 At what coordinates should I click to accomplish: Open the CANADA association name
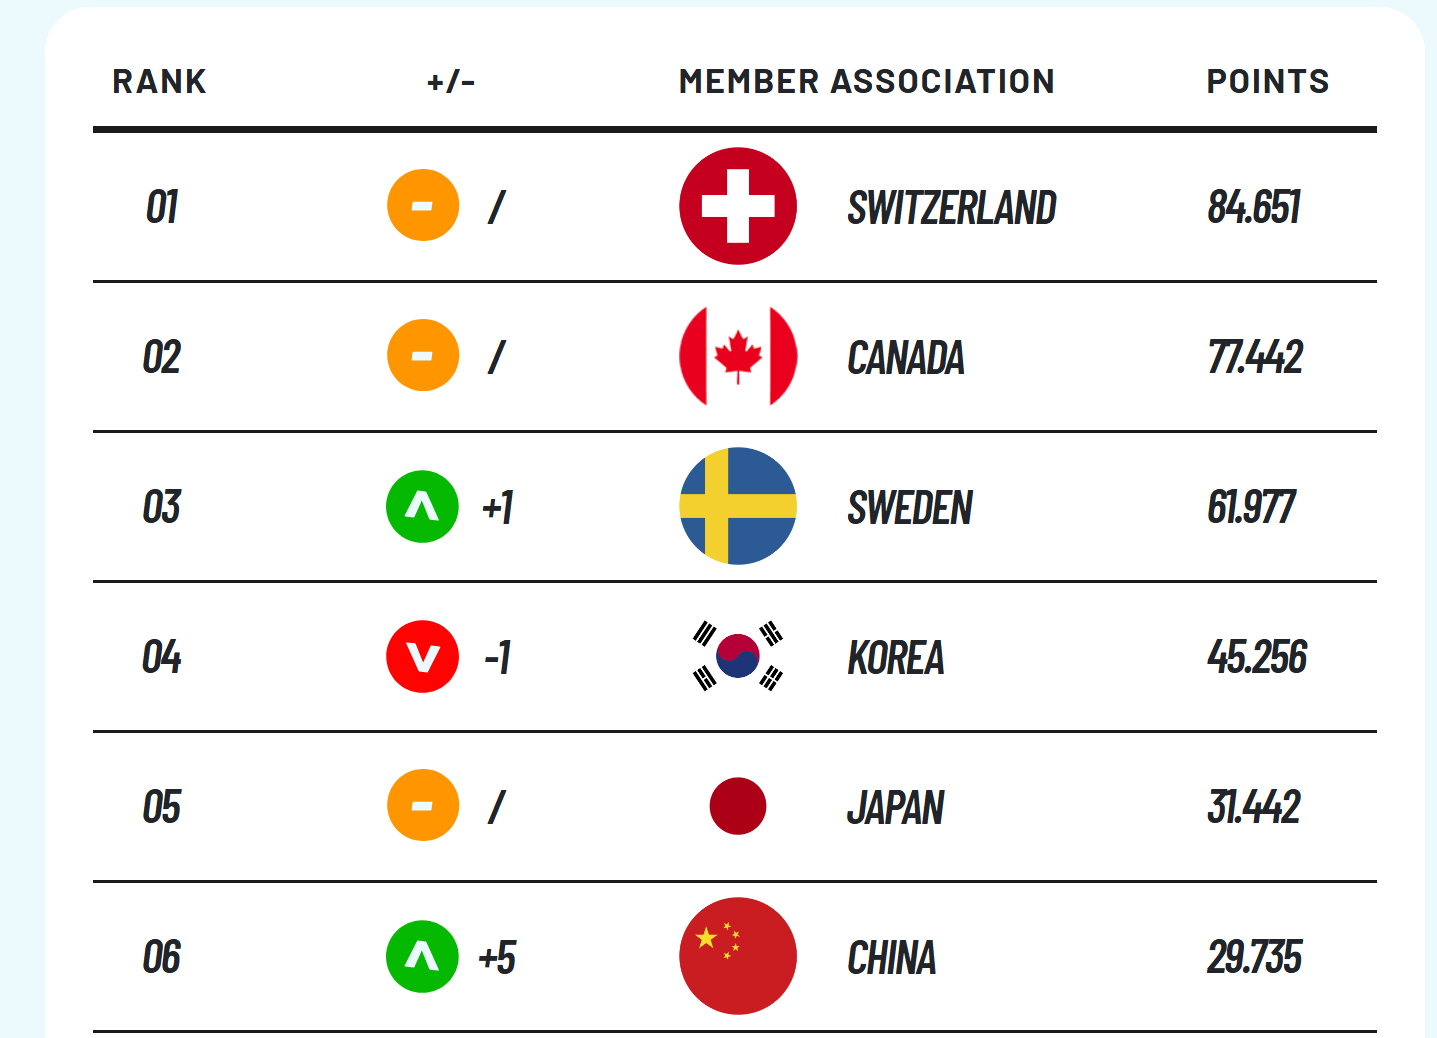pyautogui.click(x=906, y=358)
